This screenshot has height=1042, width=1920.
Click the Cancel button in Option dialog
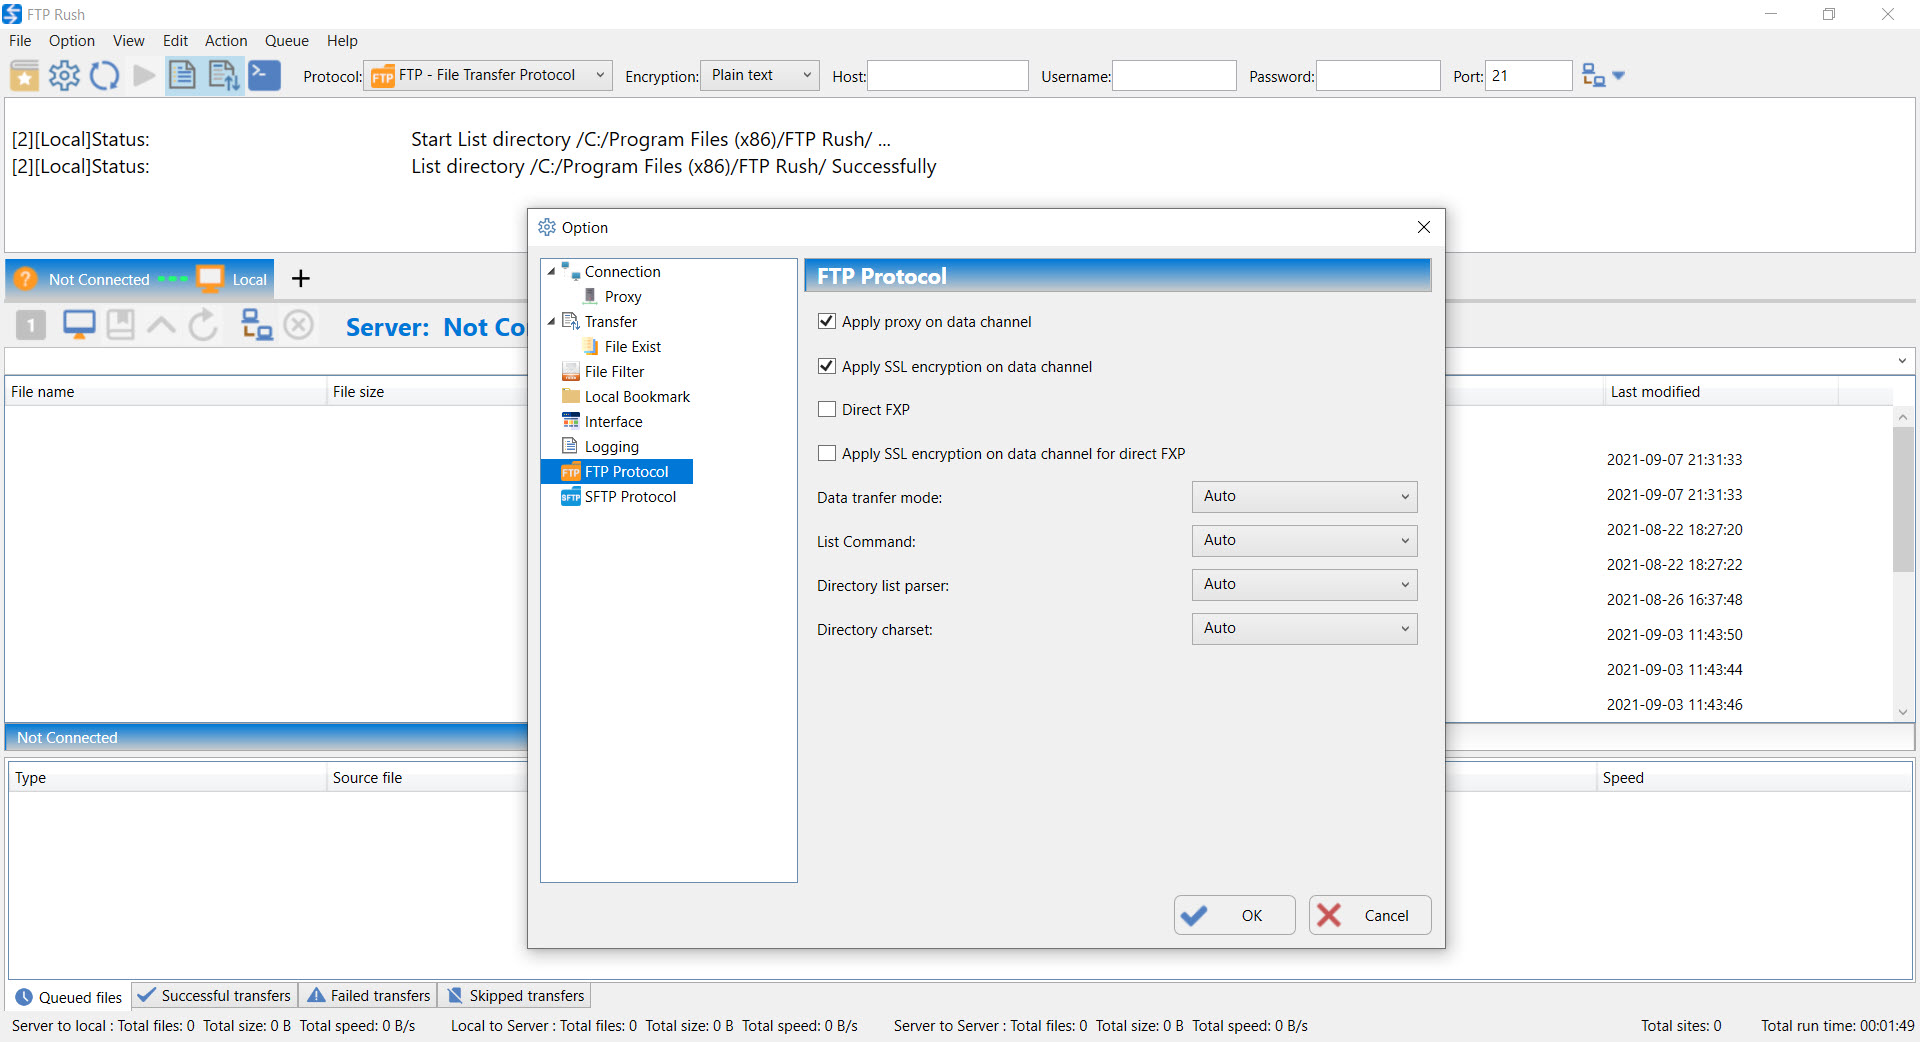(x=1370, y=915)
